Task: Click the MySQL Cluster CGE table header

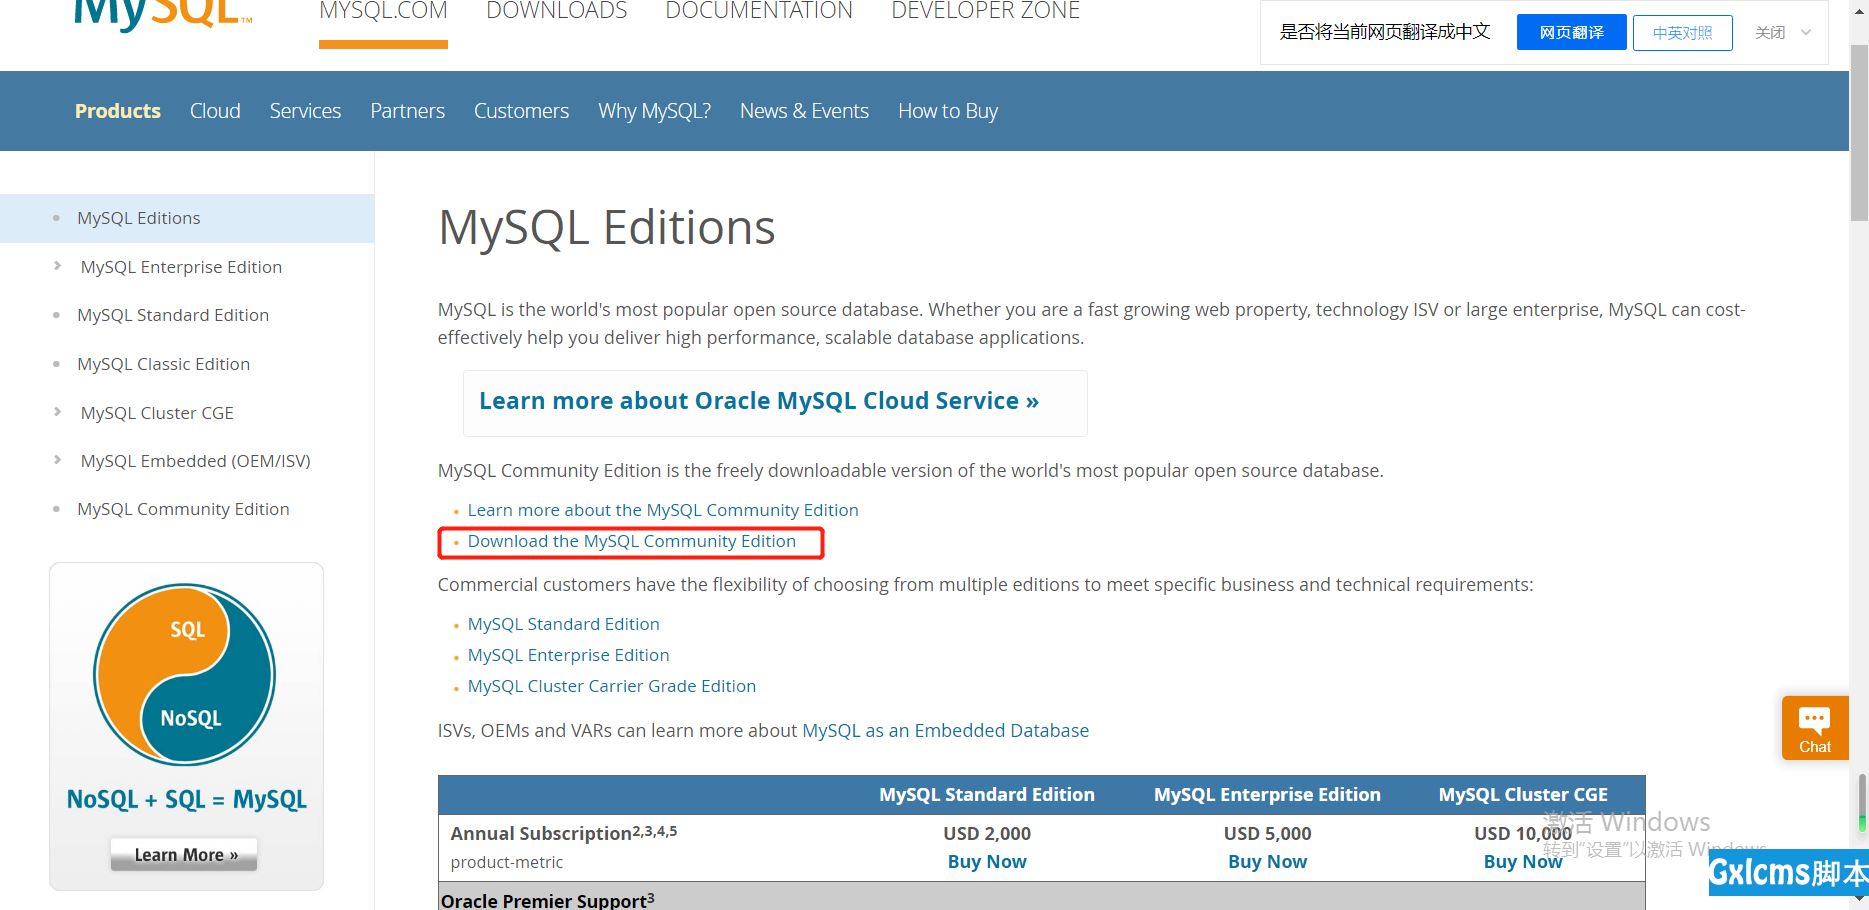Action: click(1523, 795)
